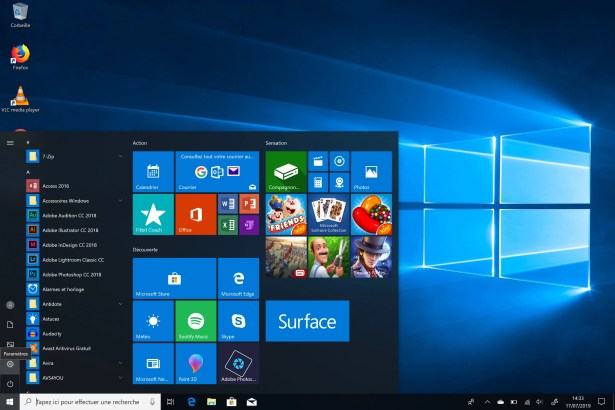Open the Météo weather tile

coord(153,321)
